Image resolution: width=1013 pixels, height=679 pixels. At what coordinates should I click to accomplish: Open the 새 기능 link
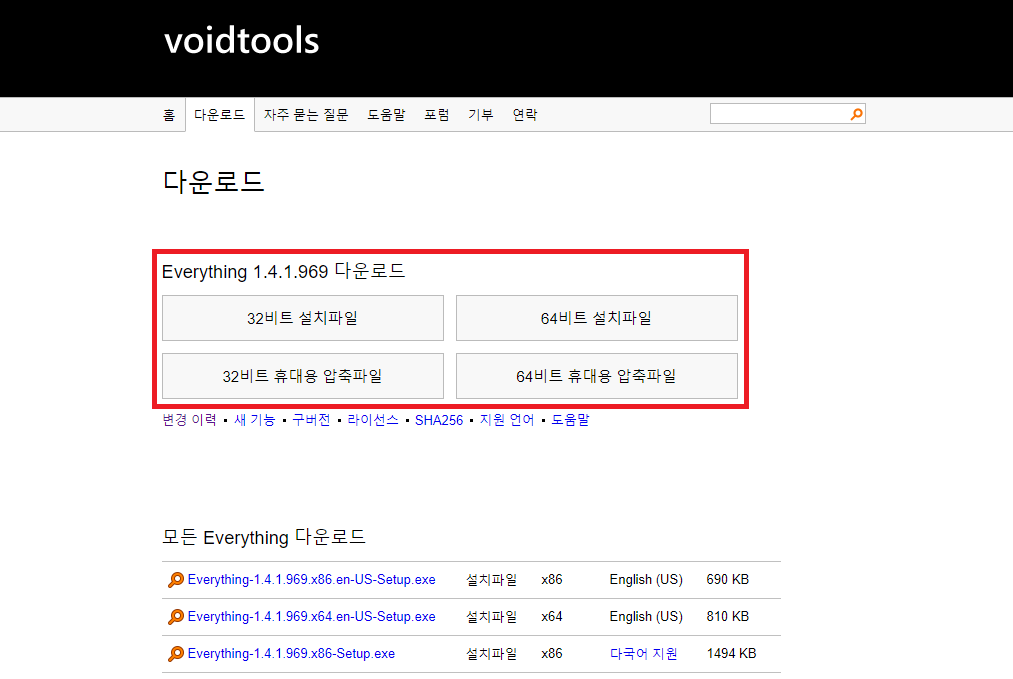pos(255,420)
